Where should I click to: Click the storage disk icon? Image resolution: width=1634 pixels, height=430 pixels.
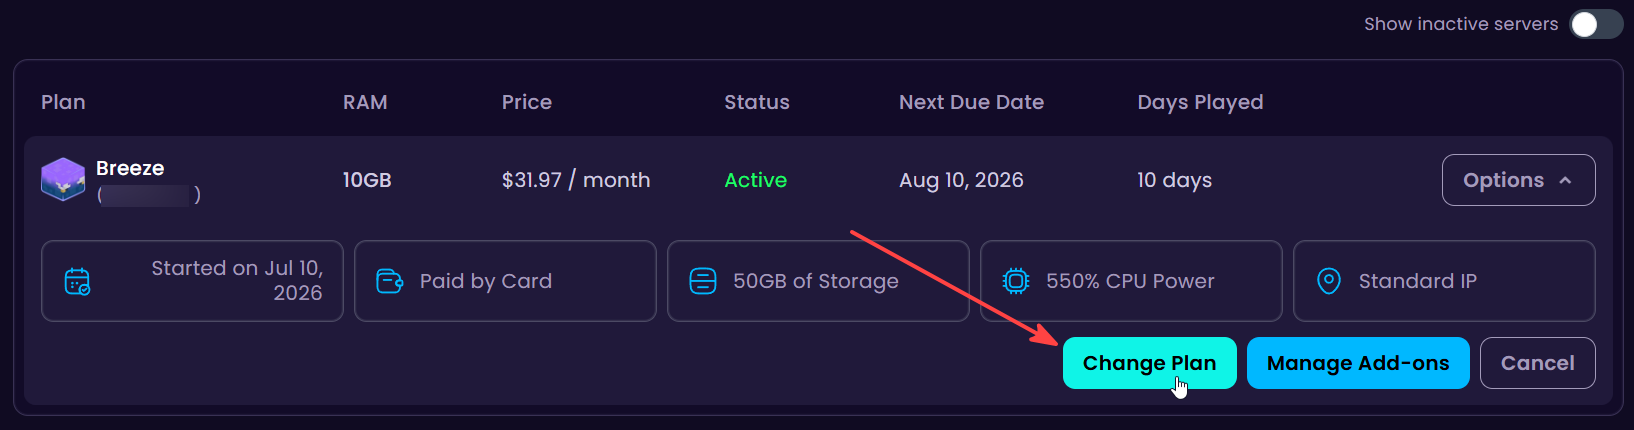point(703,281)
